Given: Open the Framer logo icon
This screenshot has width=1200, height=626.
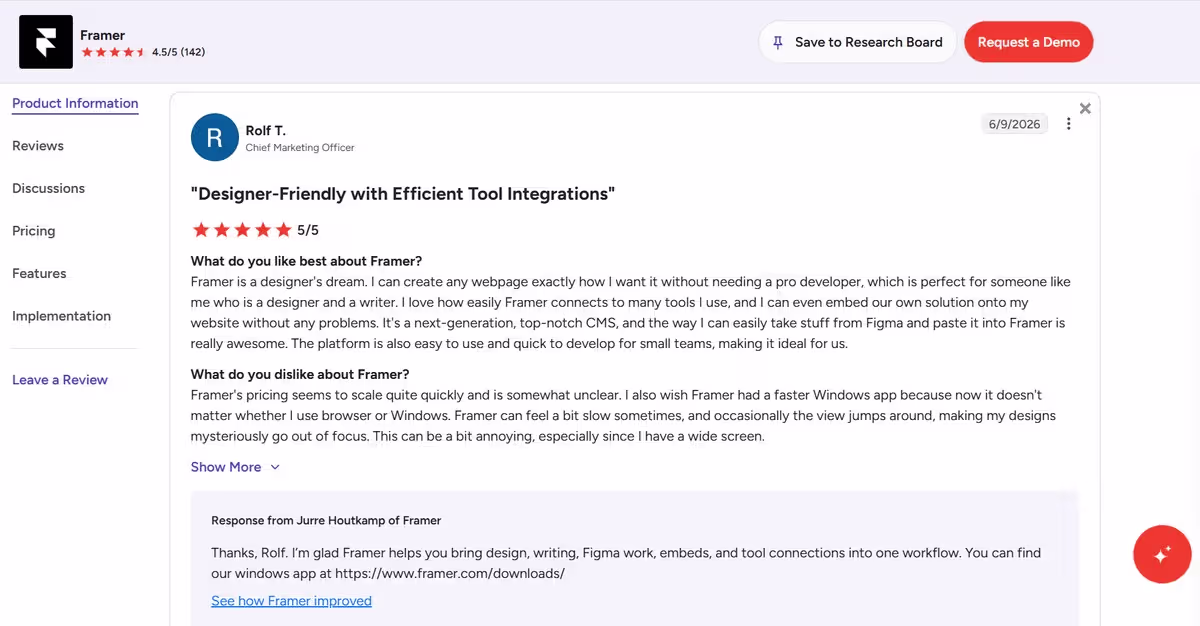Looking at the screenshot, I should point(46,42).
